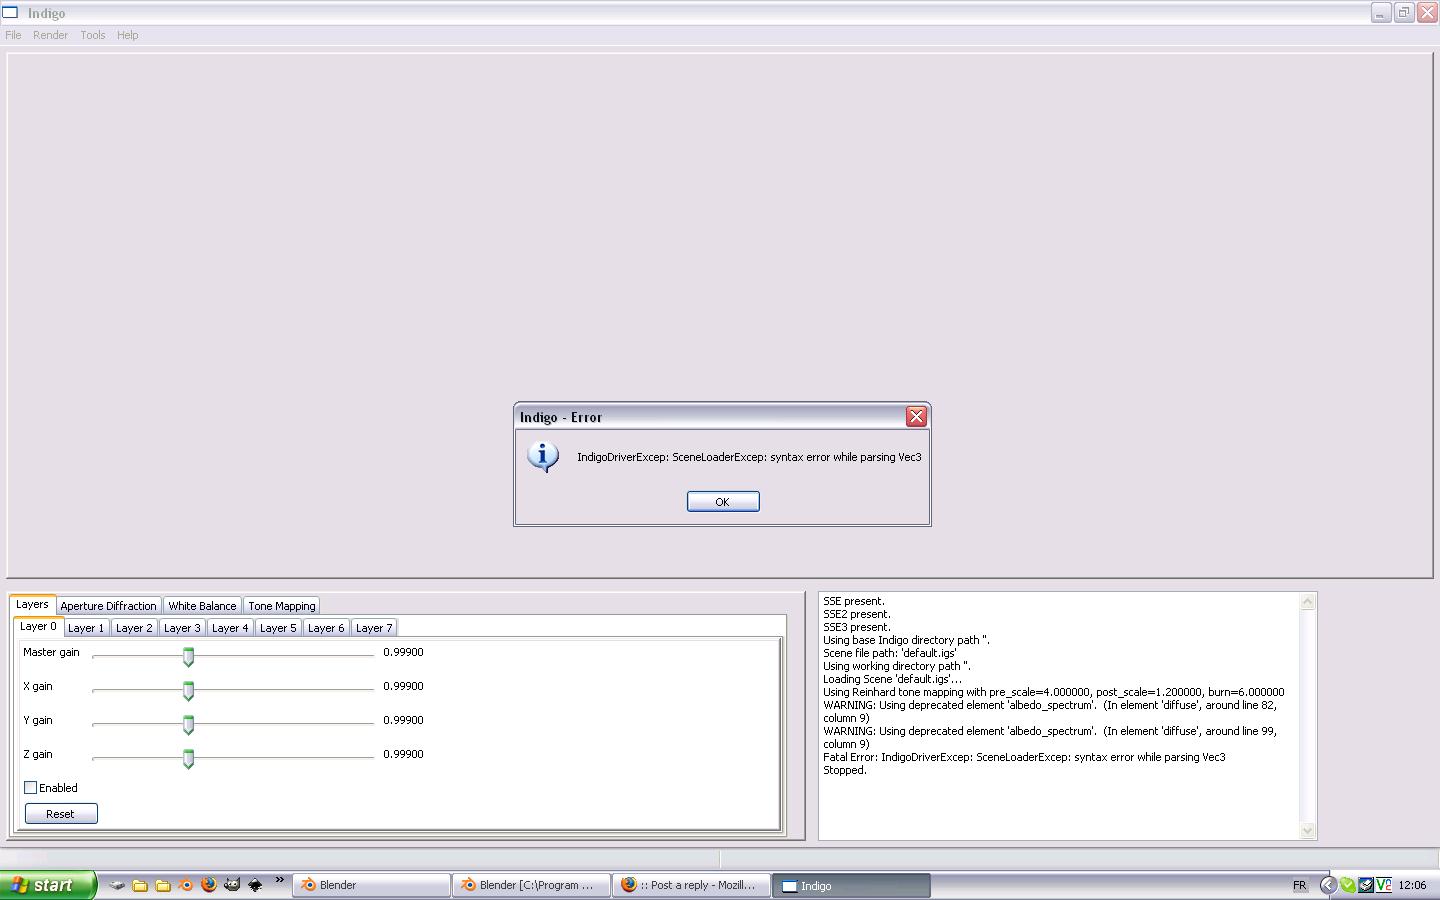Switch to Blender taskbar window
1440x900 pixels.
[x=371, y=885]
